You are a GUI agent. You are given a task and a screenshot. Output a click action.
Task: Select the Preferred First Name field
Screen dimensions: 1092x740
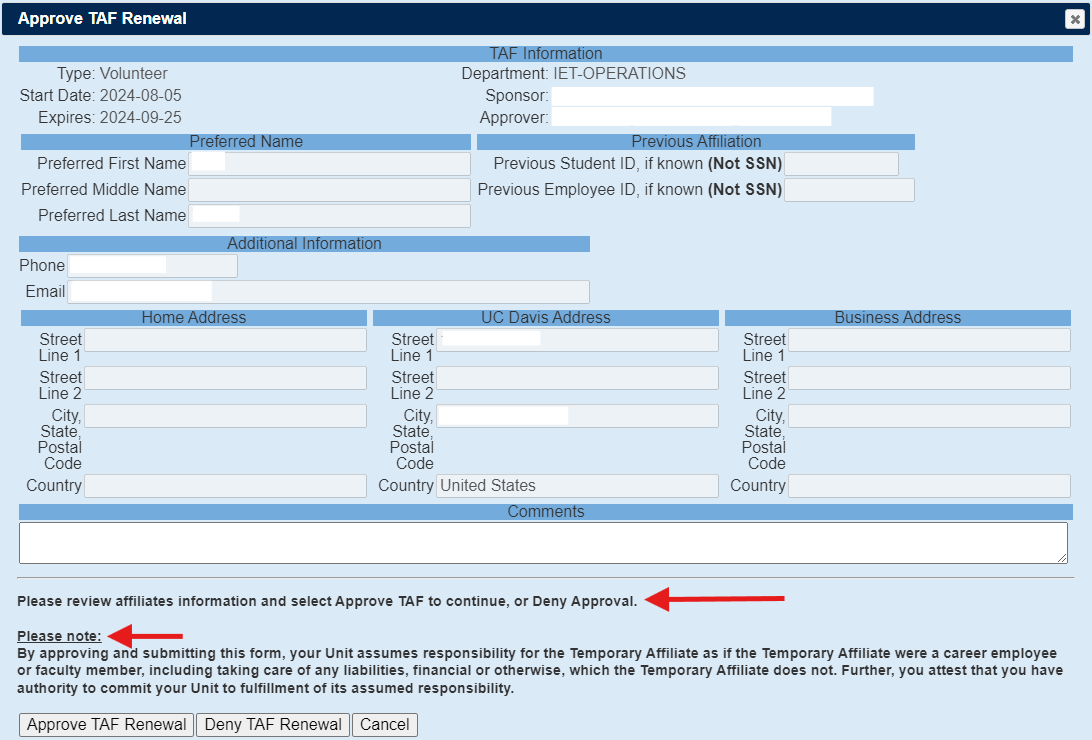click(329, 164)
